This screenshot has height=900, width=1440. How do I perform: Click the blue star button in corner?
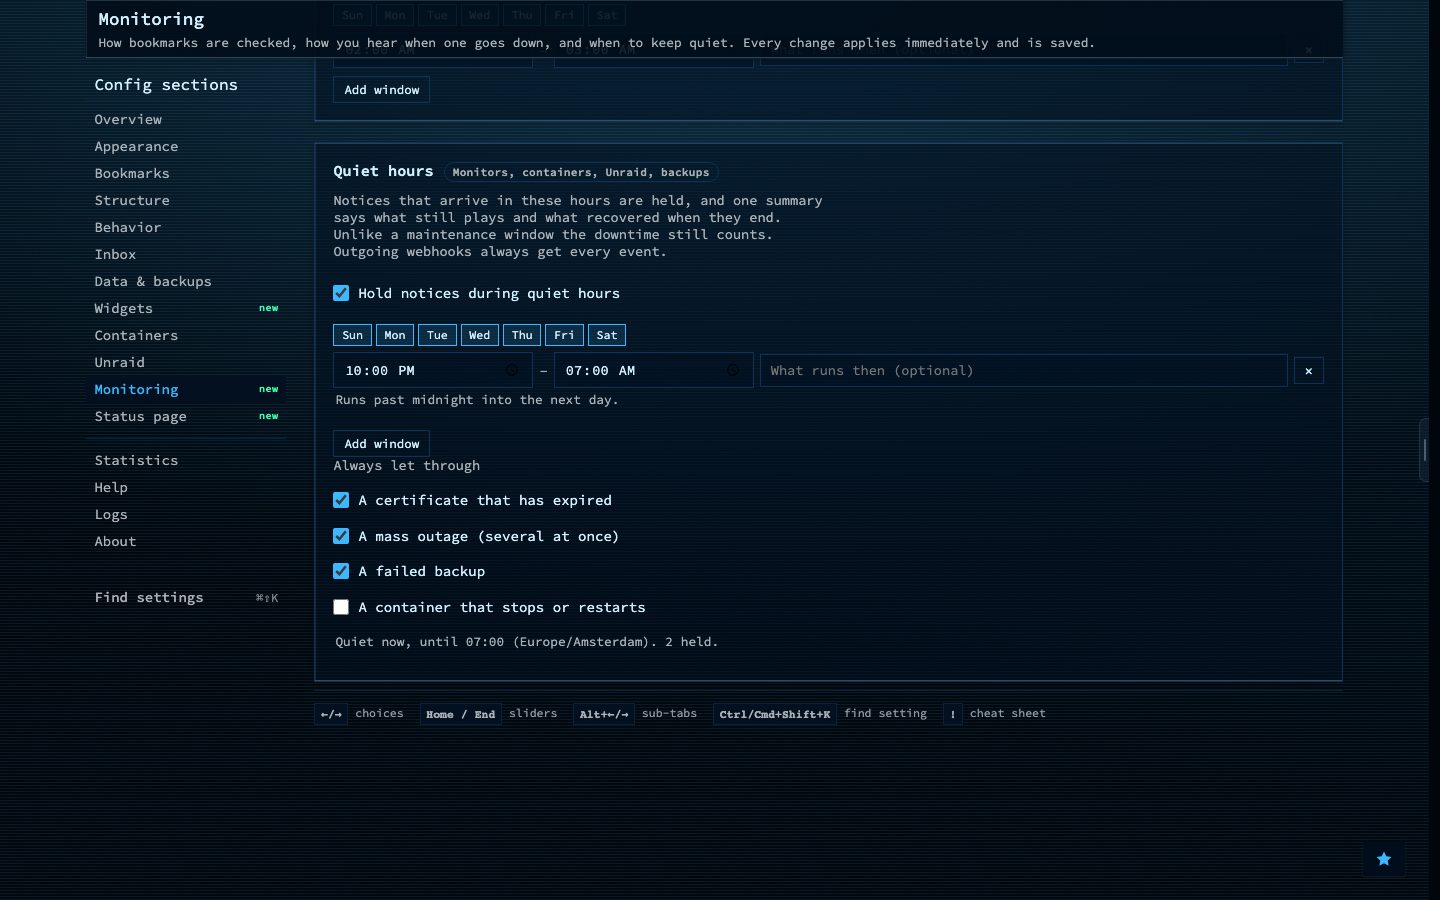(x=1384, y=859)
